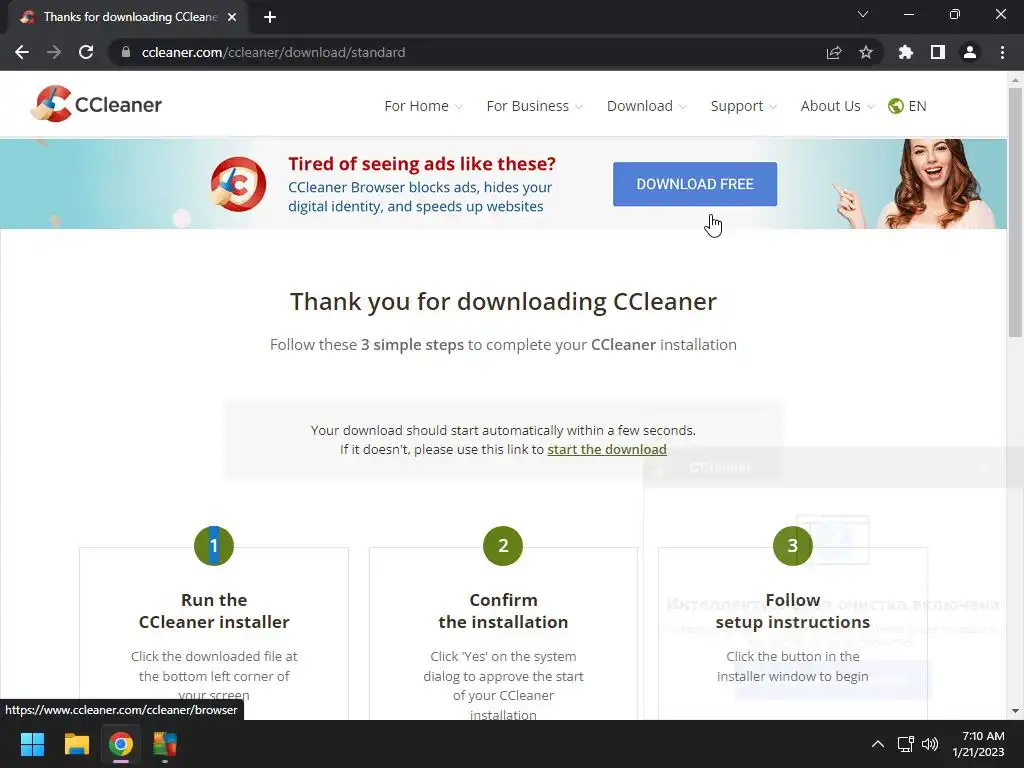The height and width of the screenshot is (768, 1024).
Task: Open a new tab with the plus icon
Action: [270, 17]
